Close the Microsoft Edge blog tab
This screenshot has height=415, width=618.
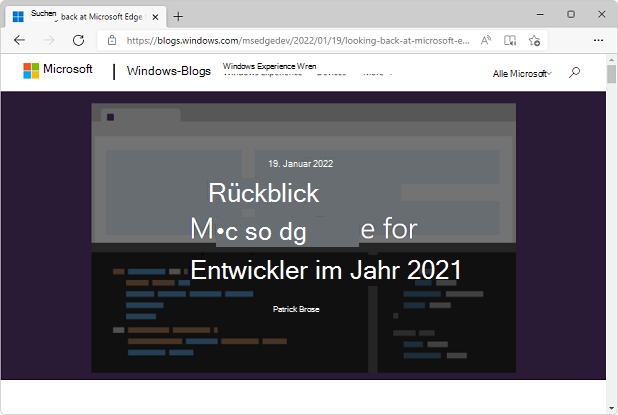pos(155,17)
